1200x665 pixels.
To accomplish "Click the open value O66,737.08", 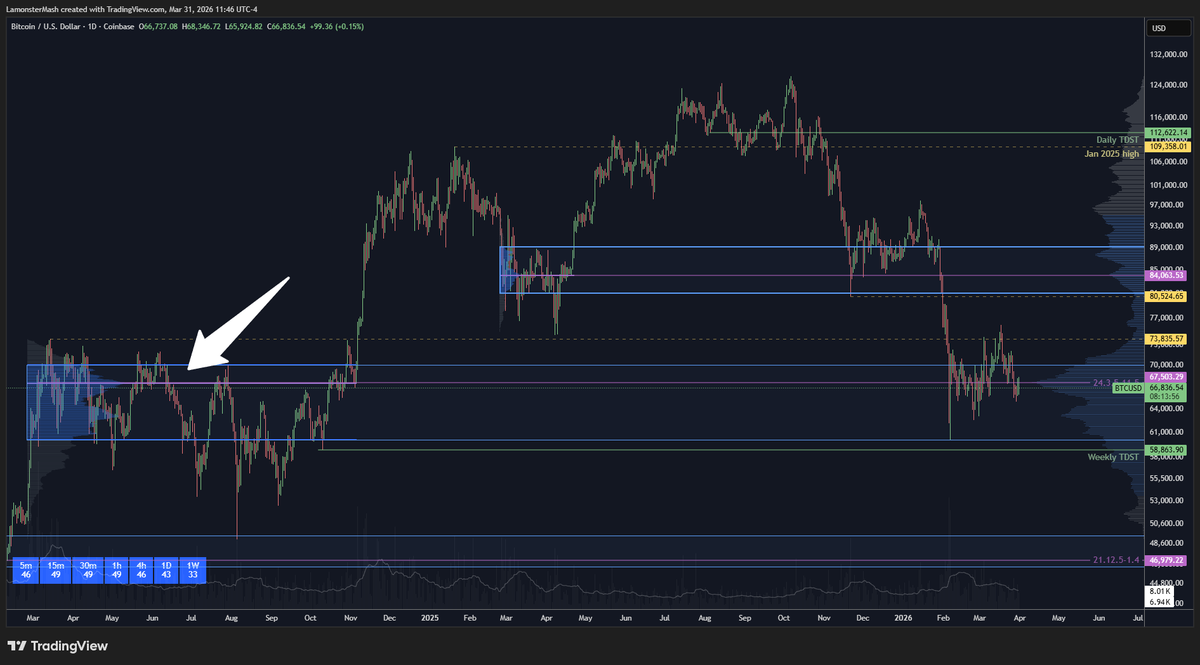I will (x=159, y=26).
